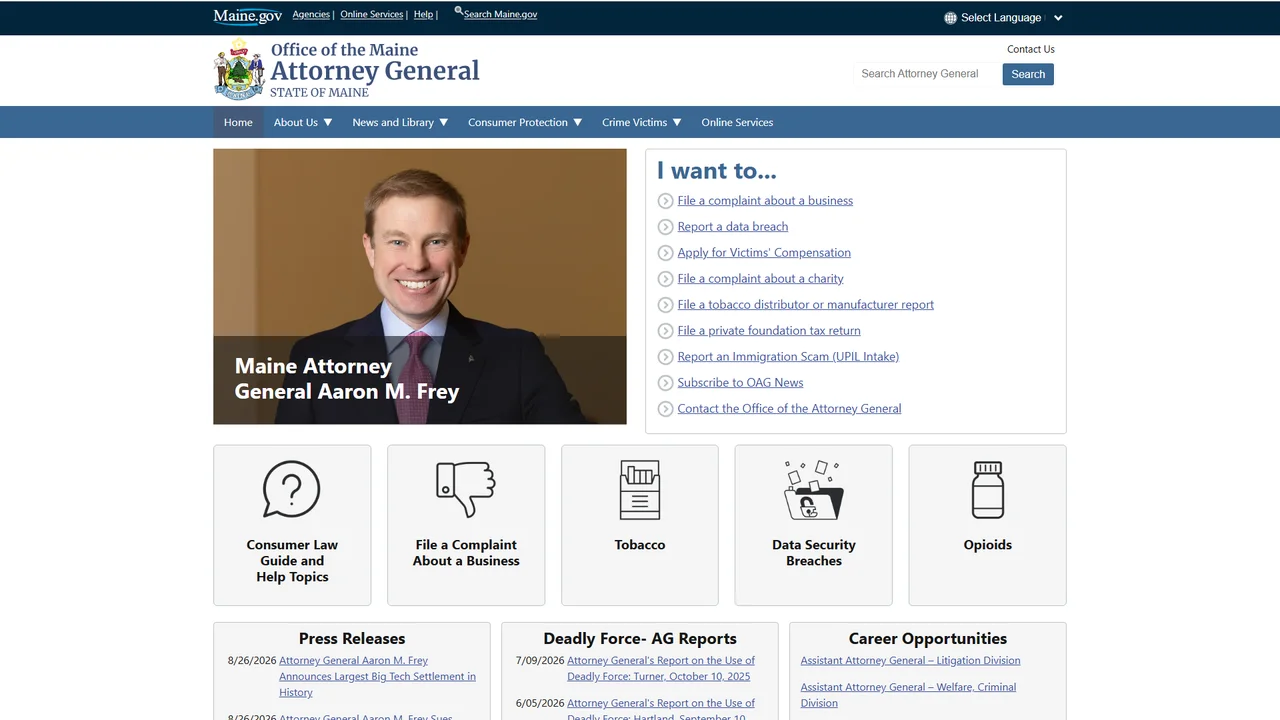1280x720 pixels.
Task: Click the Maine state seal logo
Action: (239, 69)
